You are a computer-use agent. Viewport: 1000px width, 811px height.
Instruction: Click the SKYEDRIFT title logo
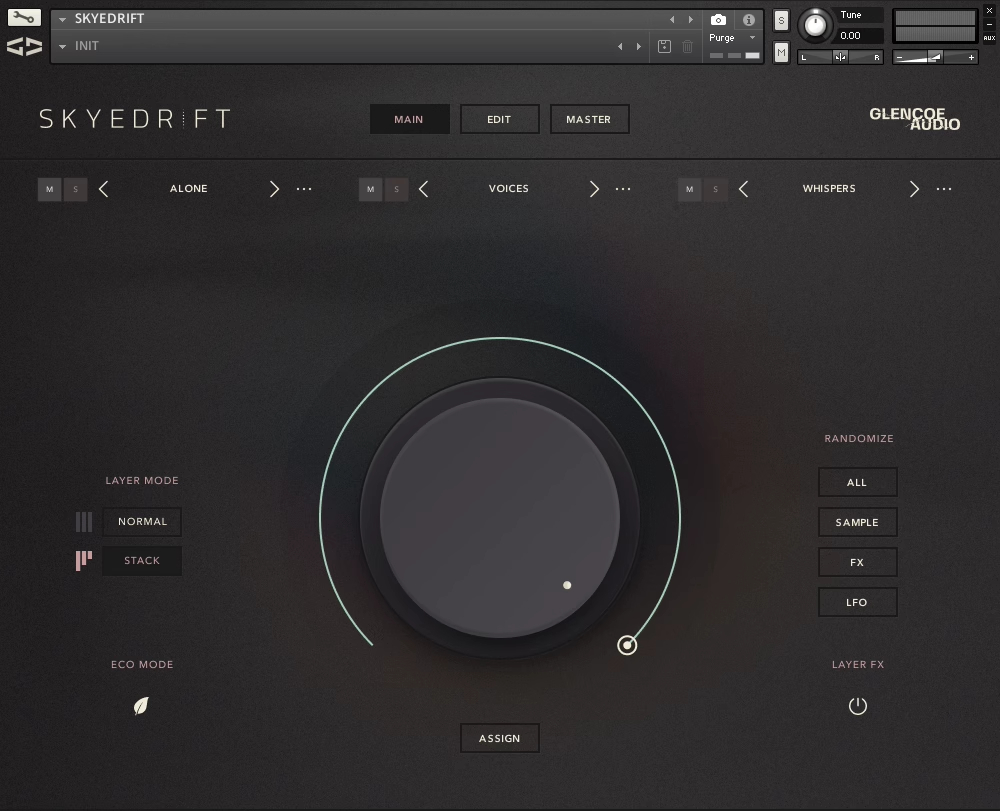point(135,119)
